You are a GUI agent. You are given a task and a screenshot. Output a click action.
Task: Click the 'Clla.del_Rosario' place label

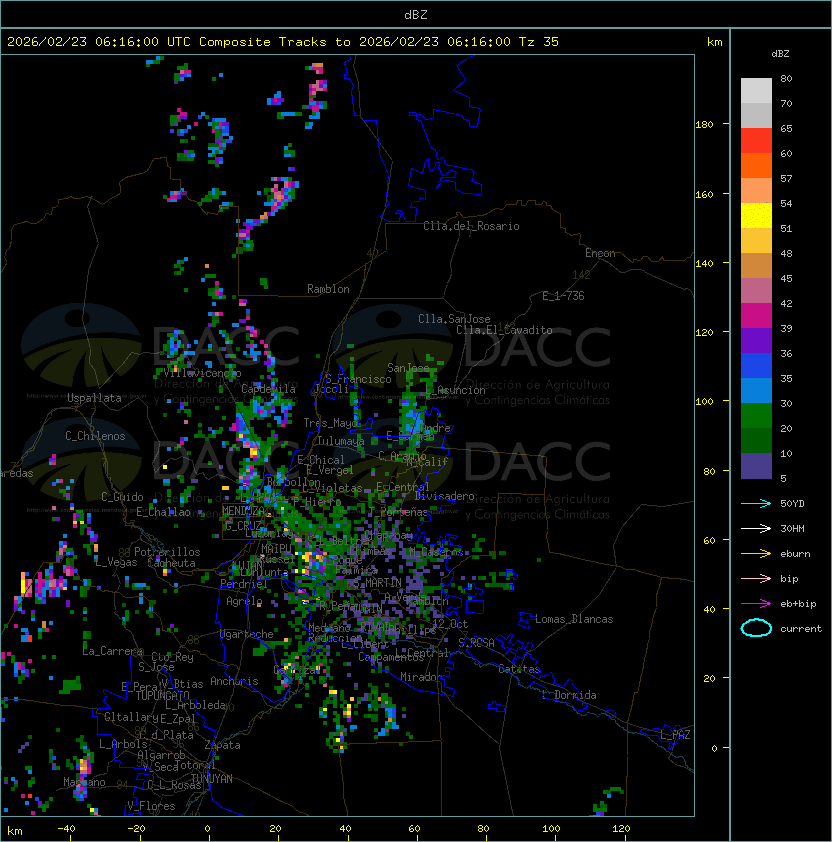(471, 226)
